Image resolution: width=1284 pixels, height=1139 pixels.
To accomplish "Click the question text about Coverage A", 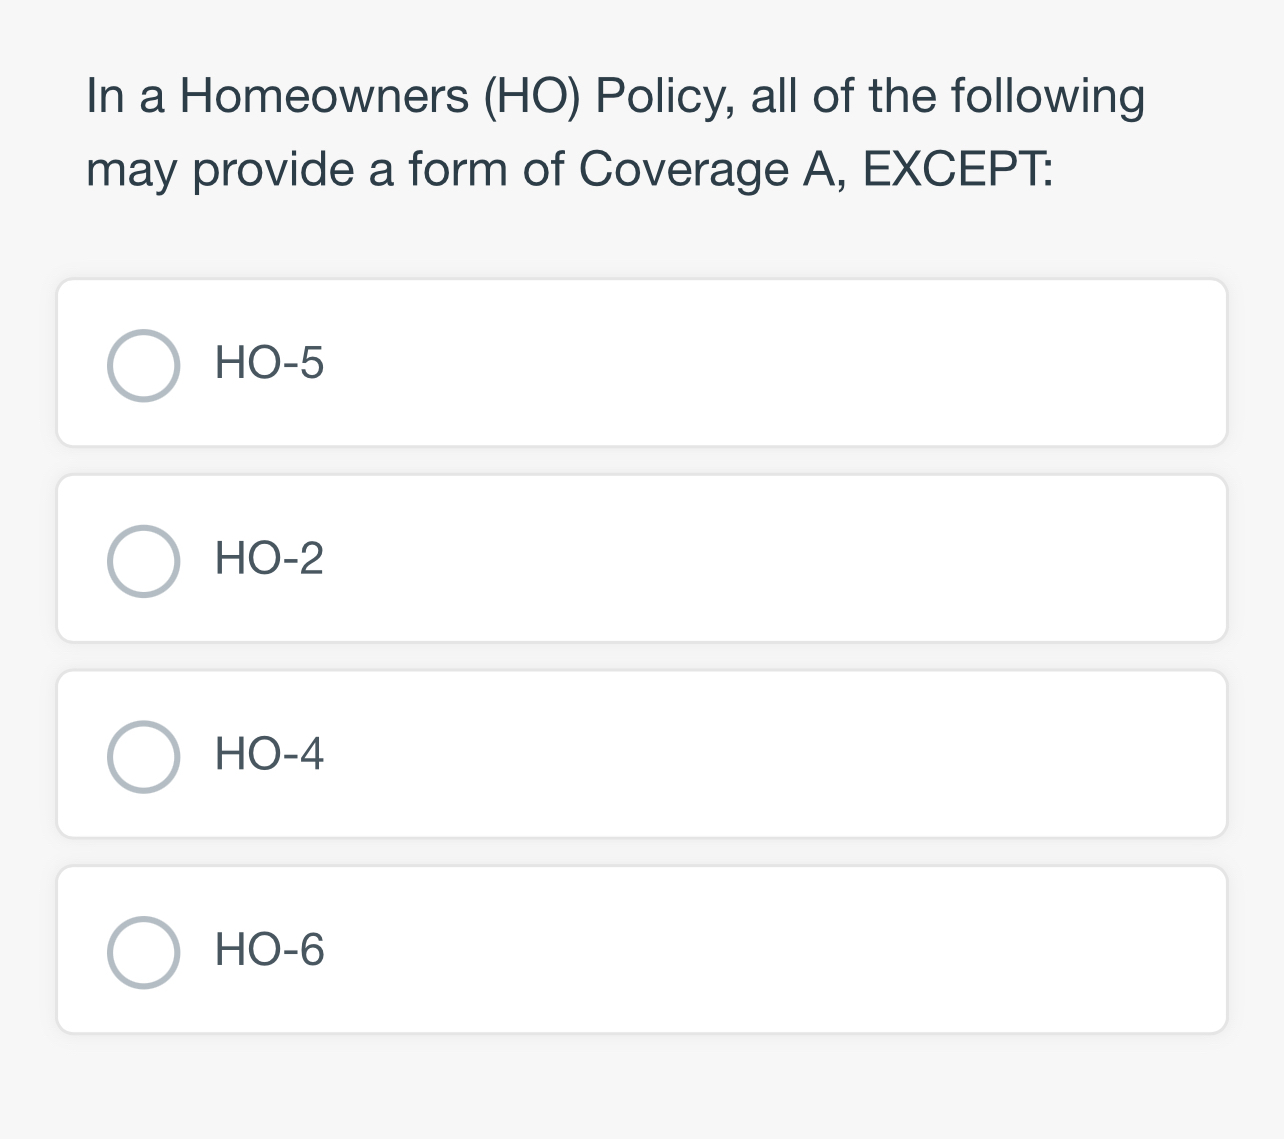I will point(616,130).
